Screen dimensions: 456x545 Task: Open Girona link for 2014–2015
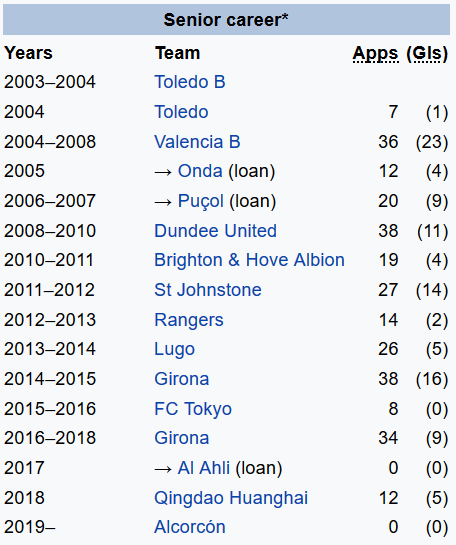[x=181, y=379]
